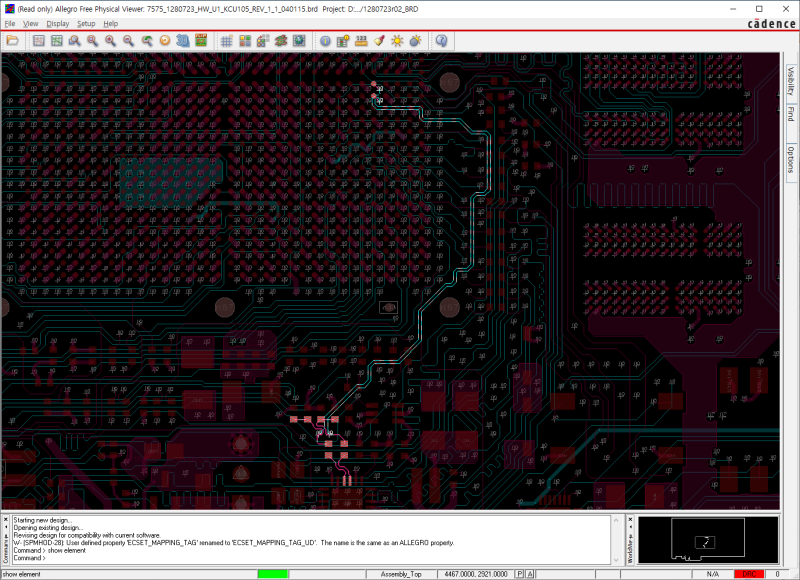The image size is (800, 580).
Task: Click the Open file folder icon
Action: click(13, 41)
